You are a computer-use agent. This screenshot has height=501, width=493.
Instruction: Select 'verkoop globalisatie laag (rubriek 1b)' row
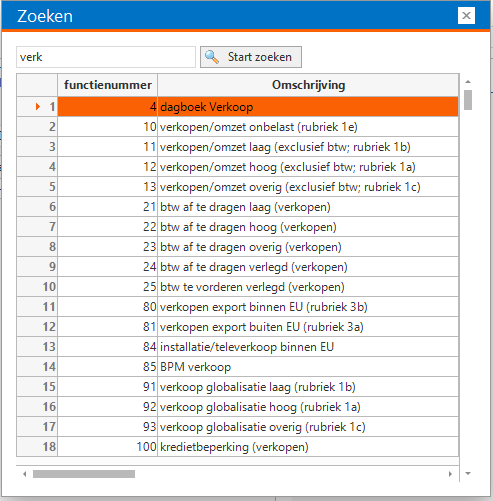pos(238,387)
